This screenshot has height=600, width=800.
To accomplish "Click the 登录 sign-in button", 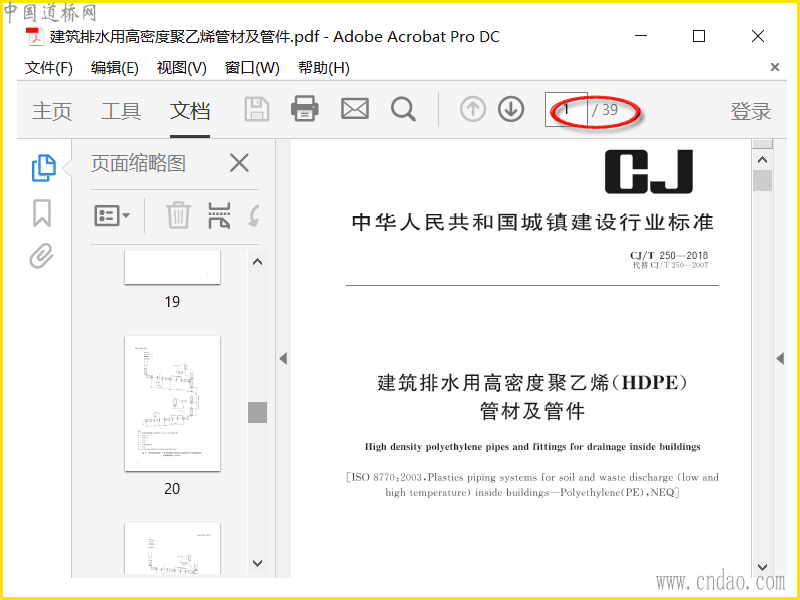I will pos(751,111).
